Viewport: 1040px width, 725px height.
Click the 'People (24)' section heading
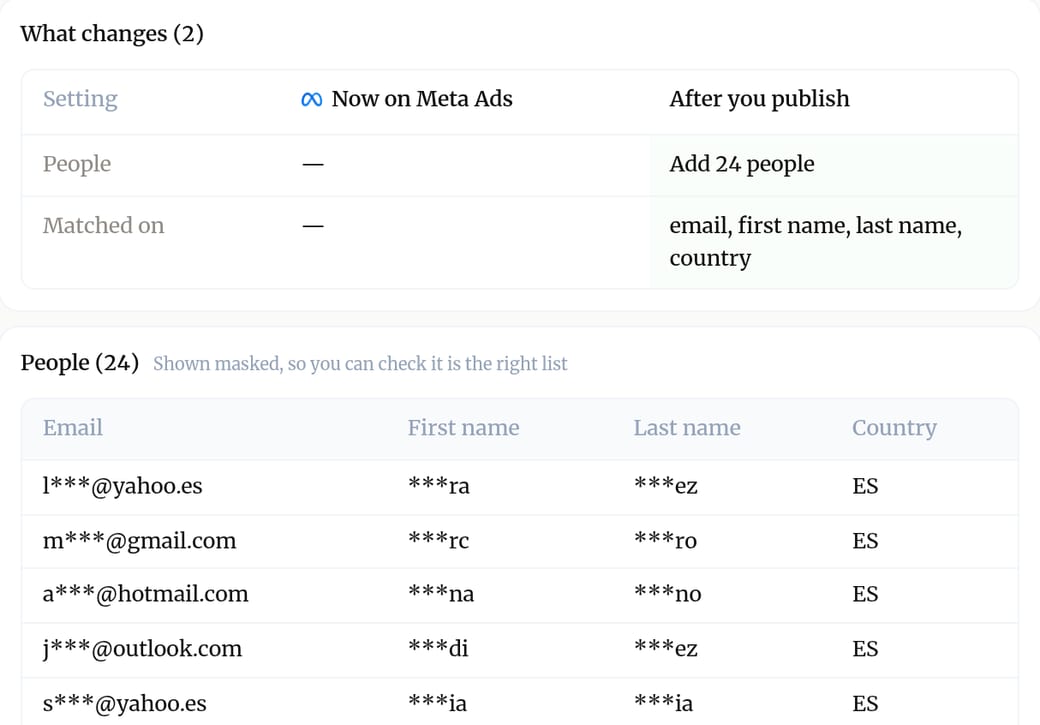(x=80, y=363)
